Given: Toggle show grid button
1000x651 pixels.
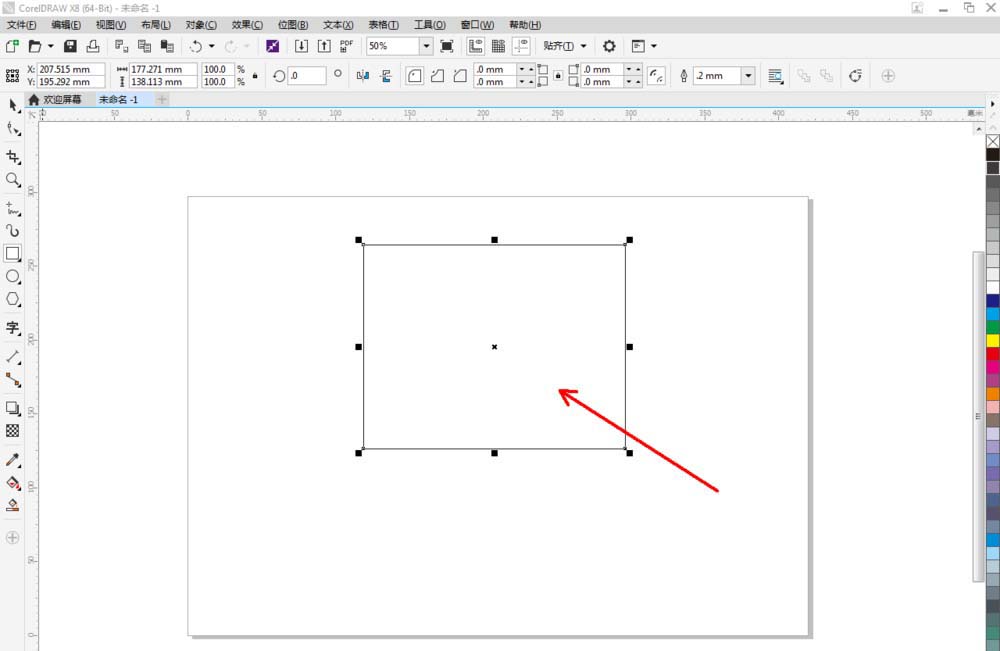Looking at the screenshot, I should 498,46.
